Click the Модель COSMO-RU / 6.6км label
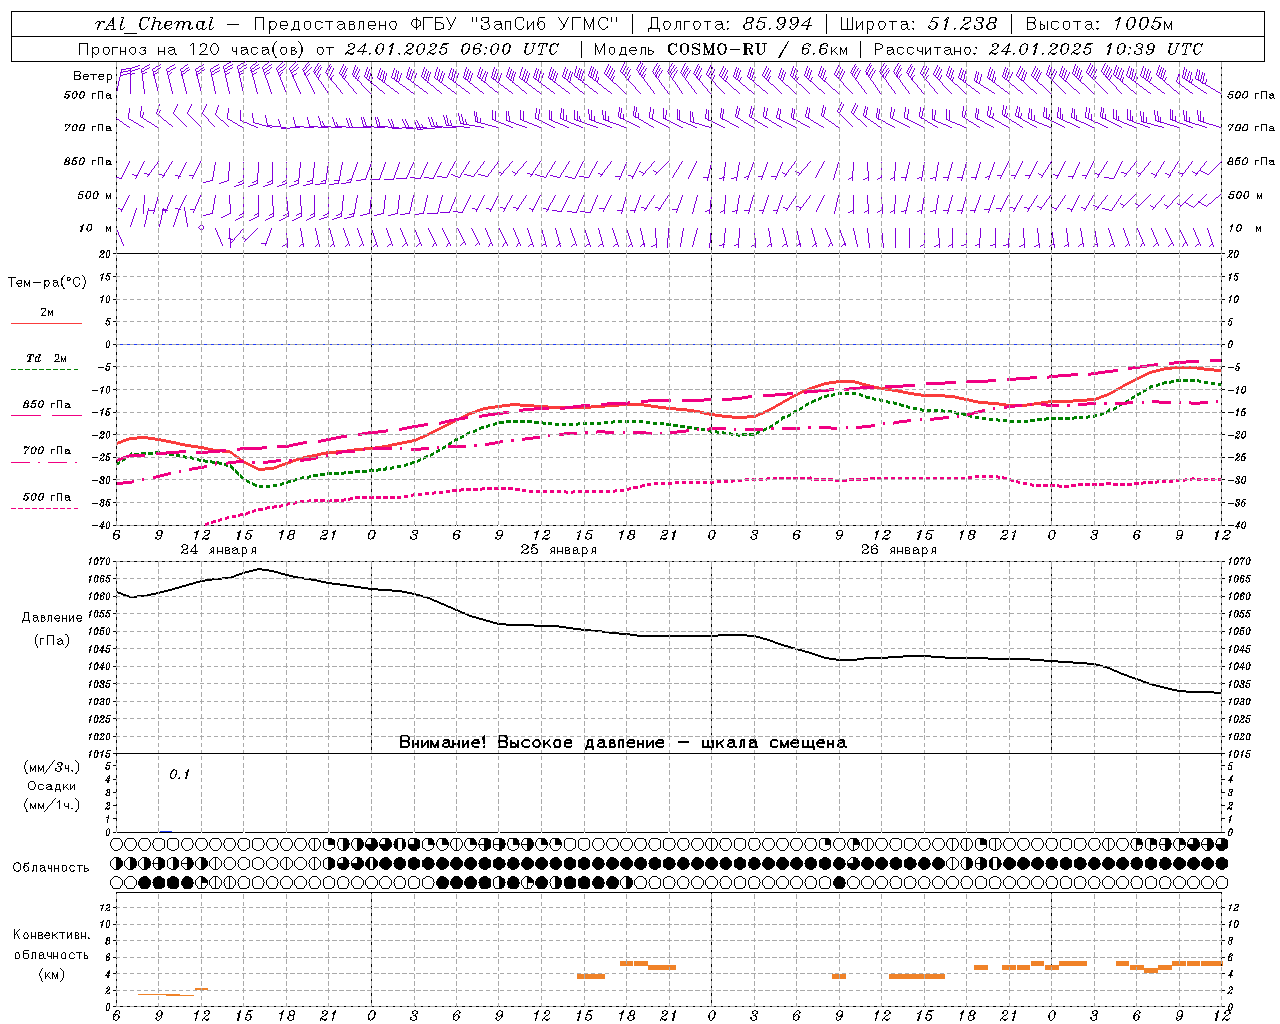Screen dimensions: 1280x1024 coord(720,49)
